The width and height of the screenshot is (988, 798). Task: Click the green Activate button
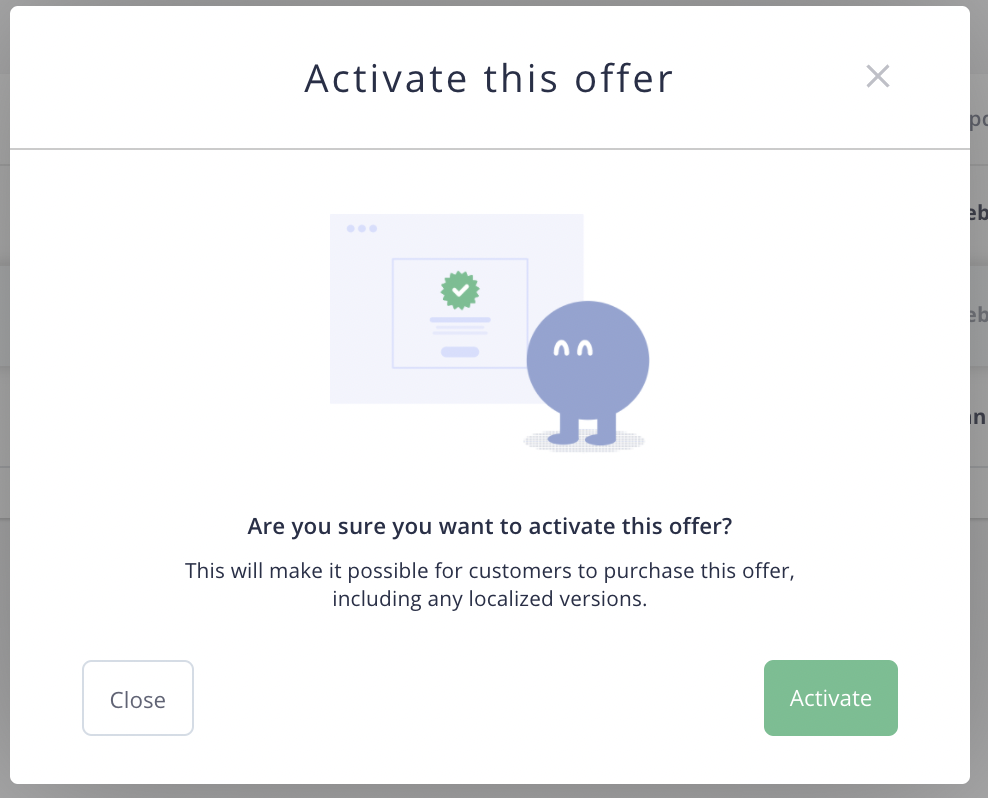(830, 698)
